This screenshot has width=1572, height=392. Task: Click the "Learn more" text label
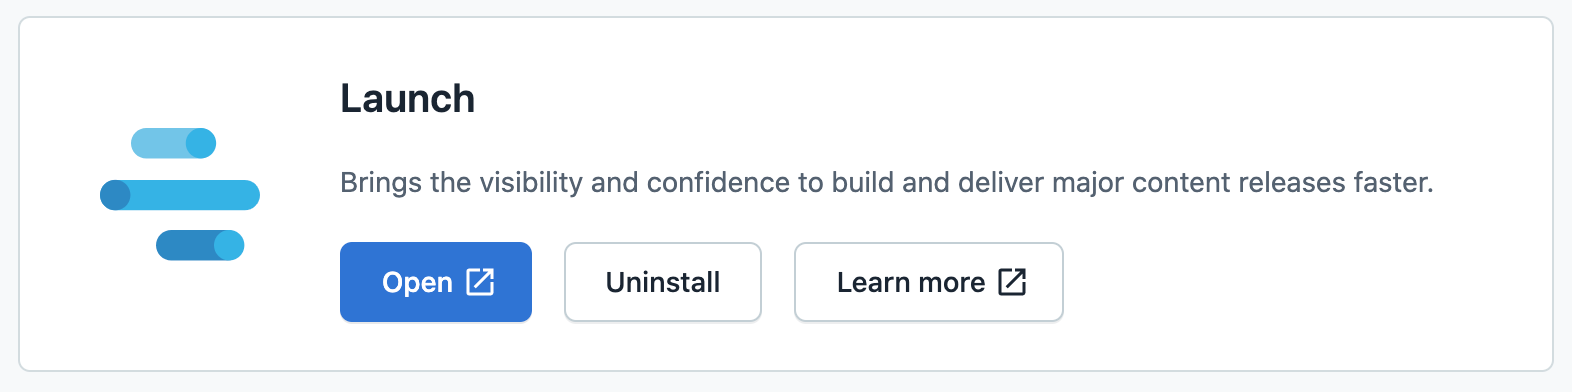tap(911, 282)
